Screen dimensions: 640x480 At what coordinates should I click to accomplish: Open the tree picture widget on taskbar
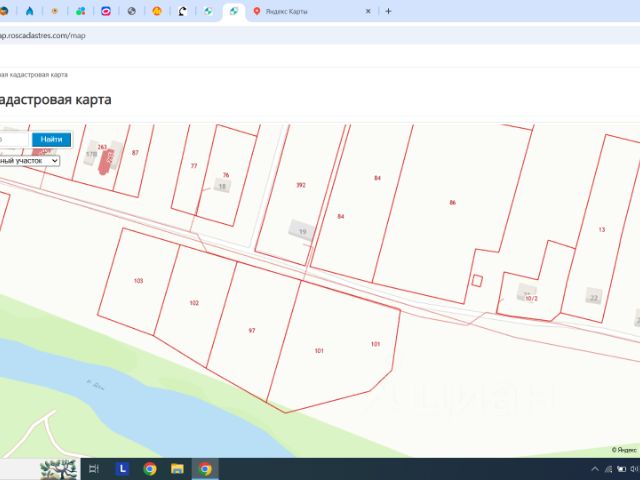[60, 469]
